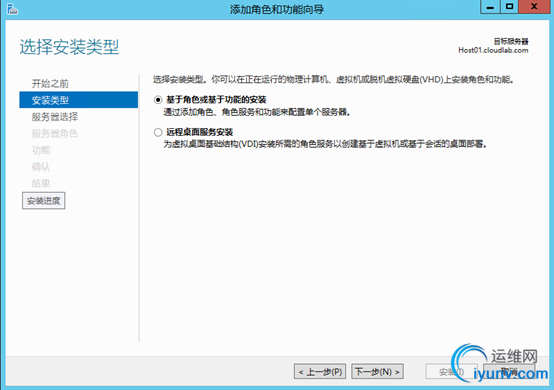The height and width of the screenshot is (390, 554).
Task: Click the 目标服务器 label
Action: point(511,41)
